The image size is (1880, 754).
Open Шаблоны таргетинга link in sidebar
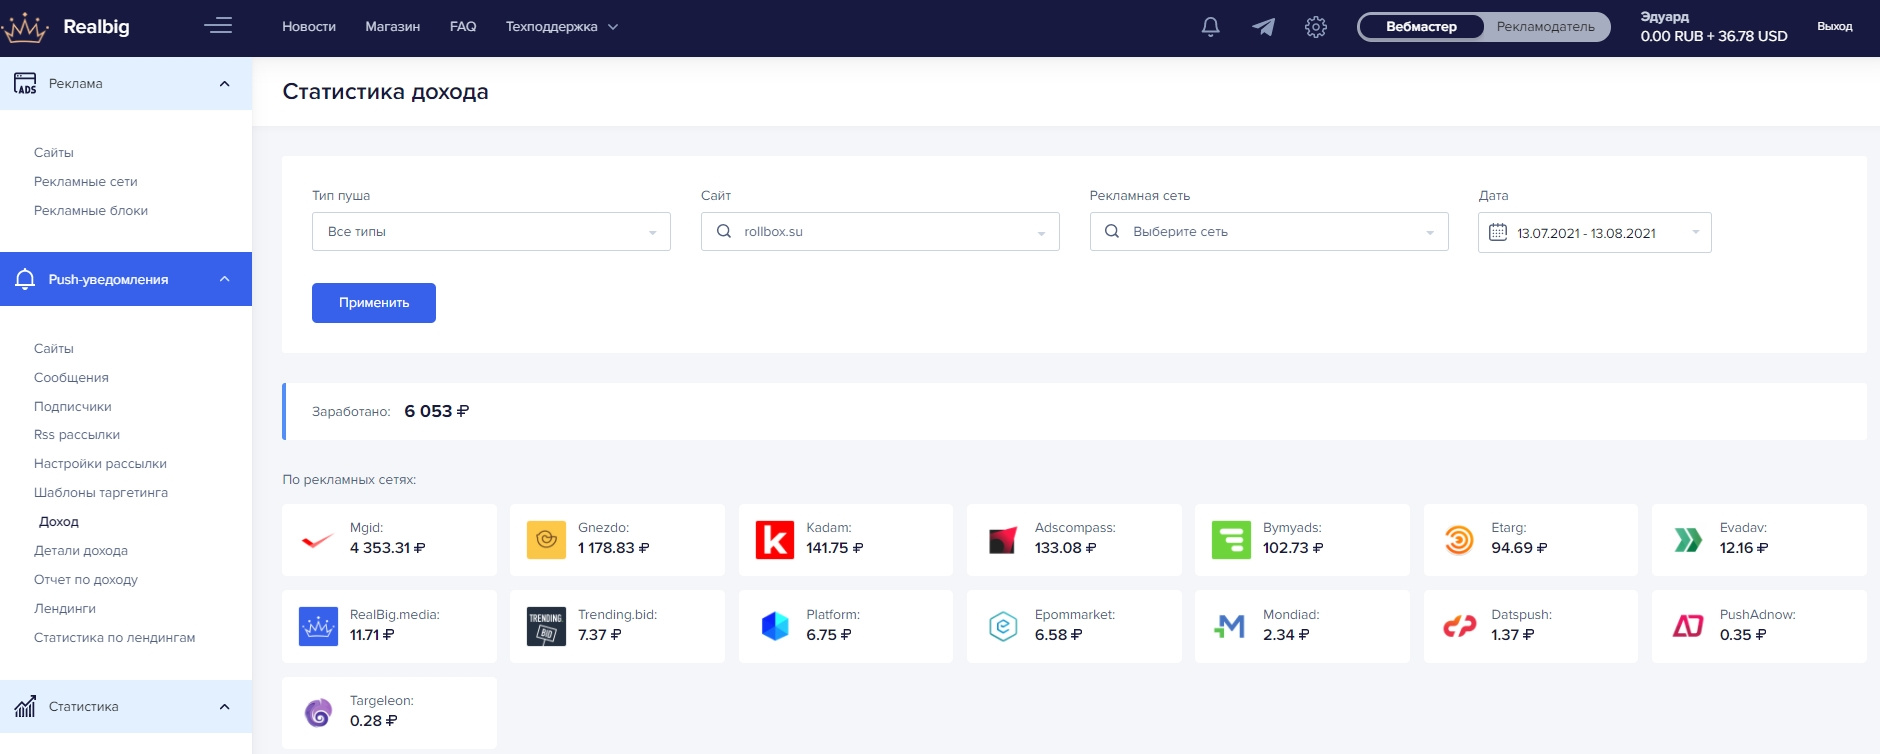pyautogui.click(x=101, y=492)
